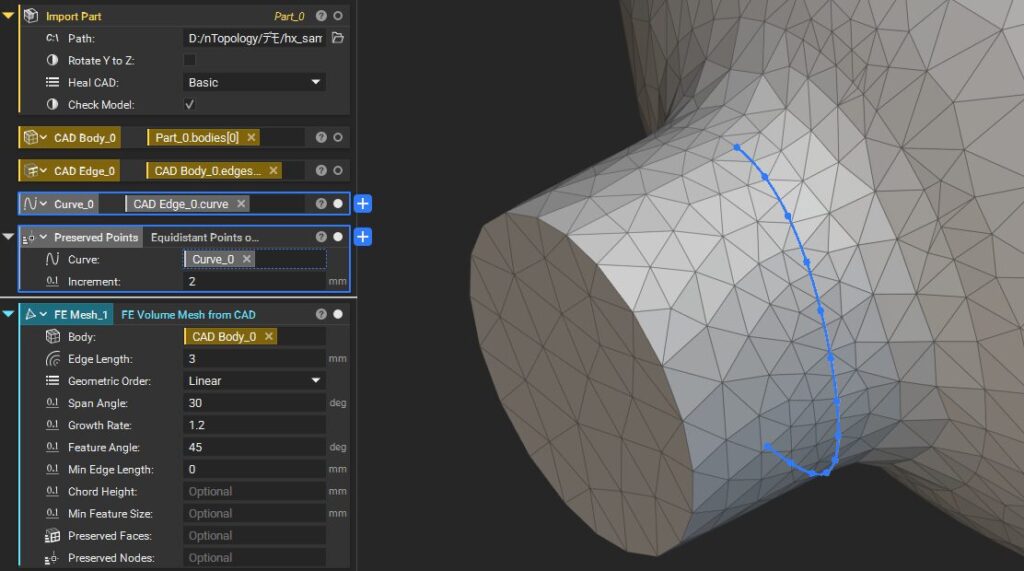Click the plus button beside Preserved Points block
The height and width of the screenshot is (571, 1024).
363,237
